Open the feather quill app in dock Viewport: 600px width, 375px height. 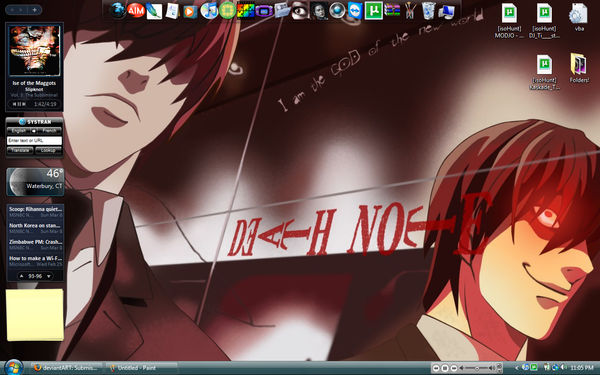[x=154, y=11]
